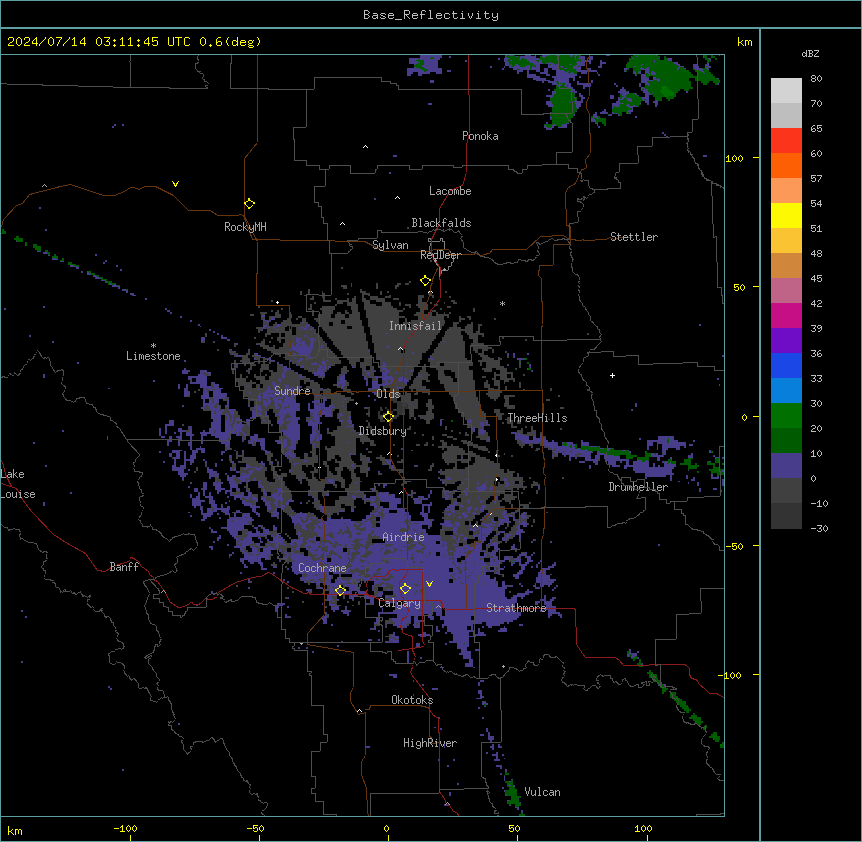Click the 100 tick on the horizontal axis

click(643, 828)
